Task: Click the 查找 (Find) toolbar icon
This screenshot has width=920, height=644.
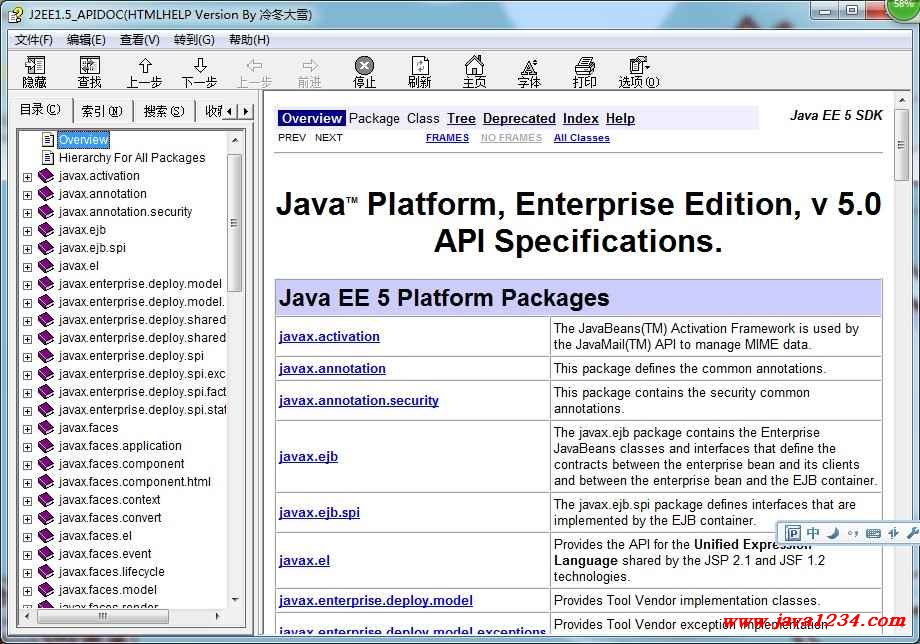Action: 90,65
